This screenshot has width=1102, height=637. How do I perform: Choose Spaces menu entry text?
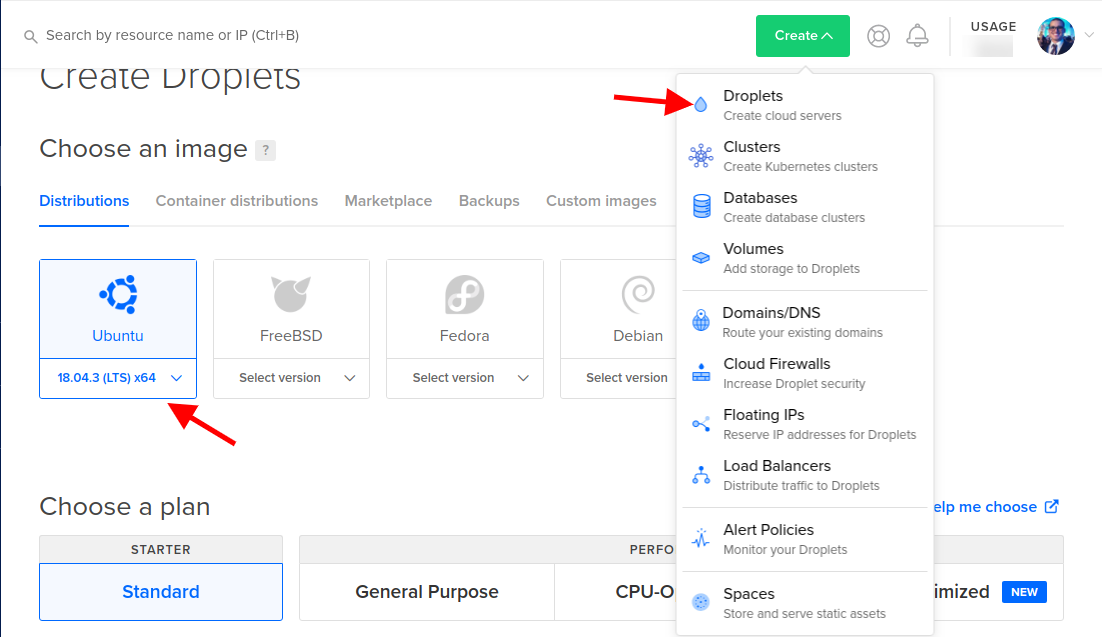(749, 594)
